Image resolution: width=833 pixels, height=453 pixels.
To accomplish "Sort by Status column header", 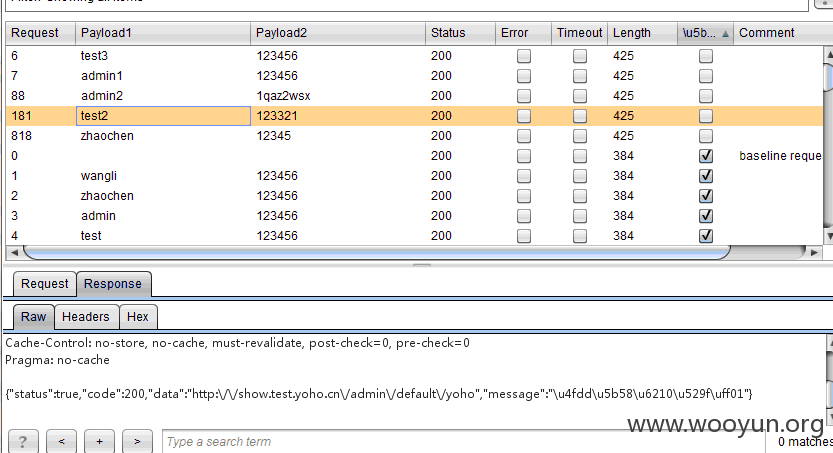I will (x=460, y=33).
